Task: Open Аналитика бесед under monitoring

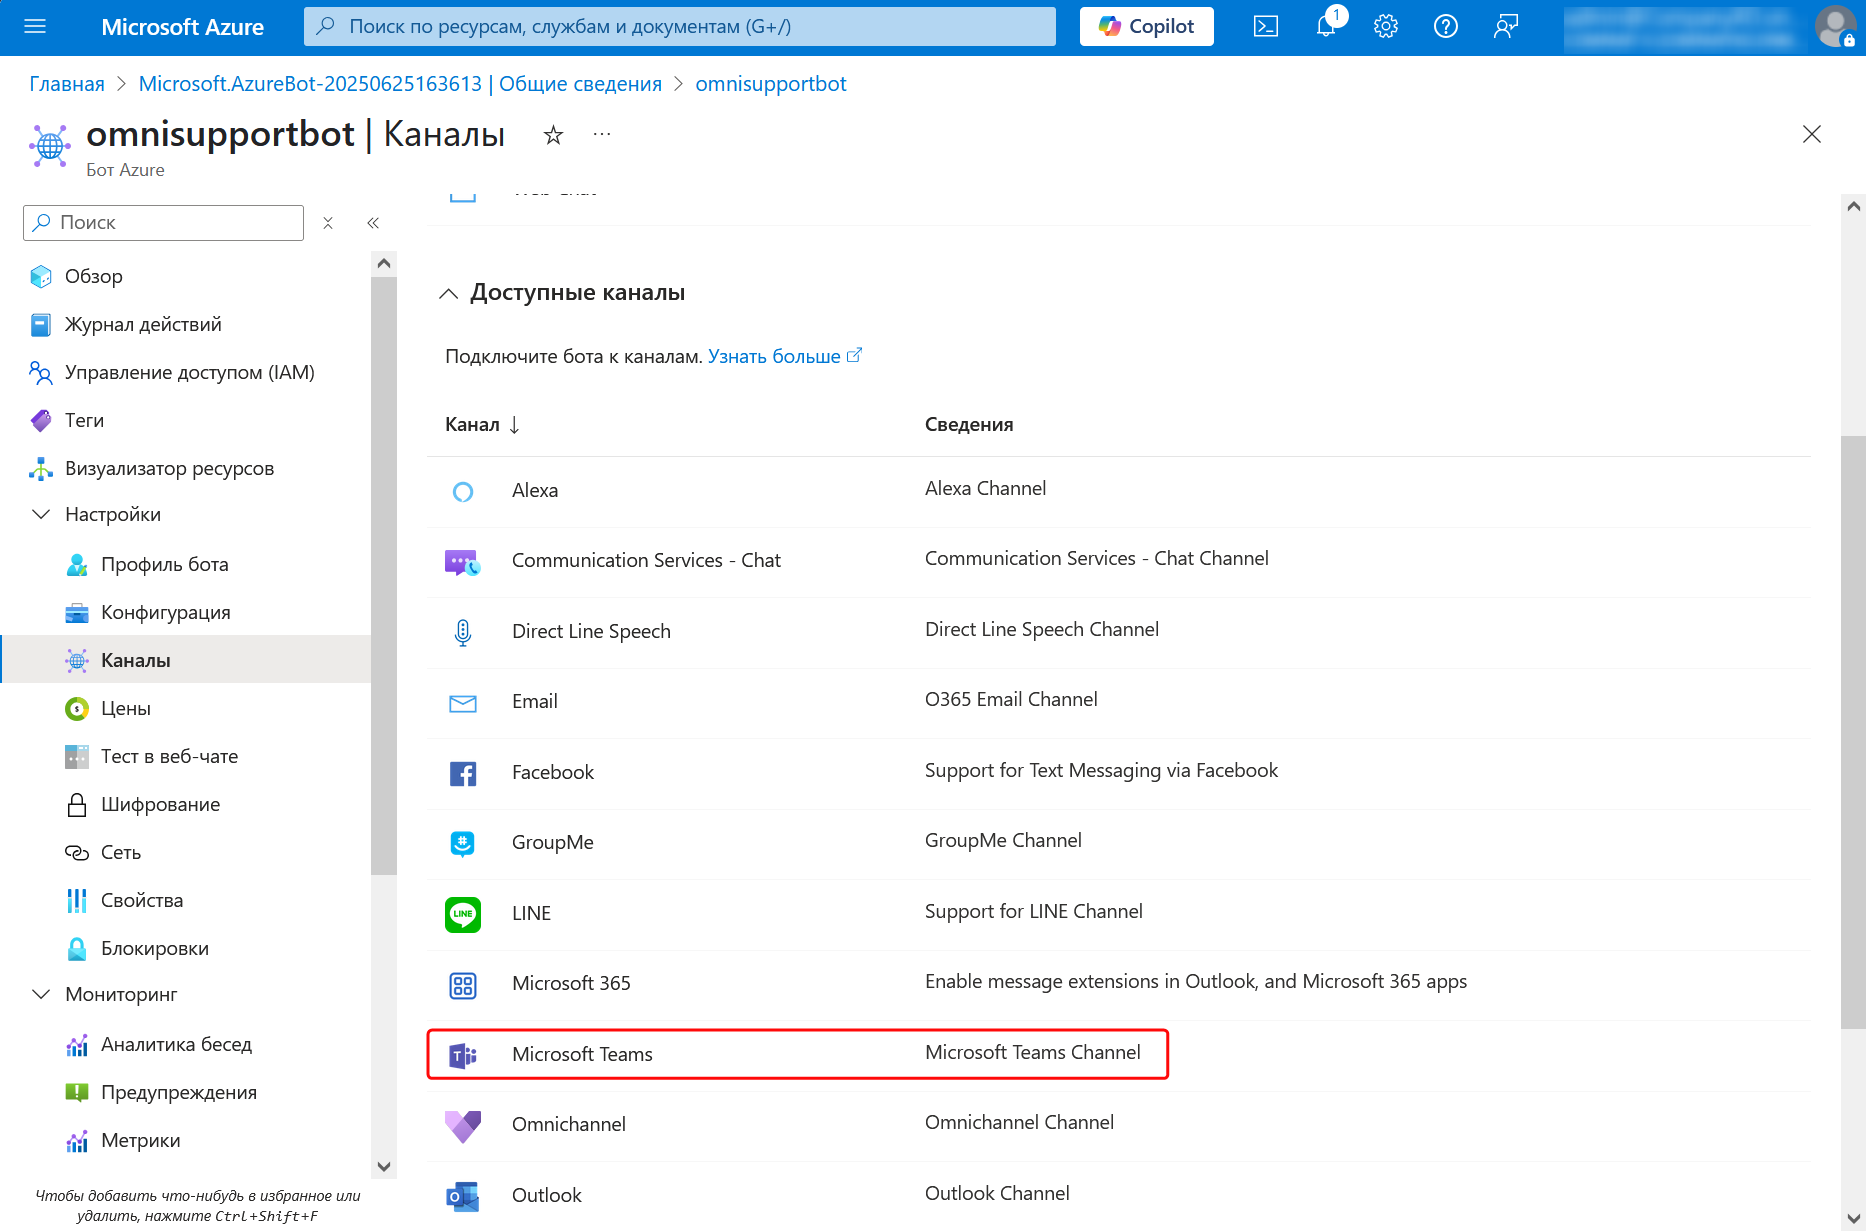Action: coord(176,1045)
